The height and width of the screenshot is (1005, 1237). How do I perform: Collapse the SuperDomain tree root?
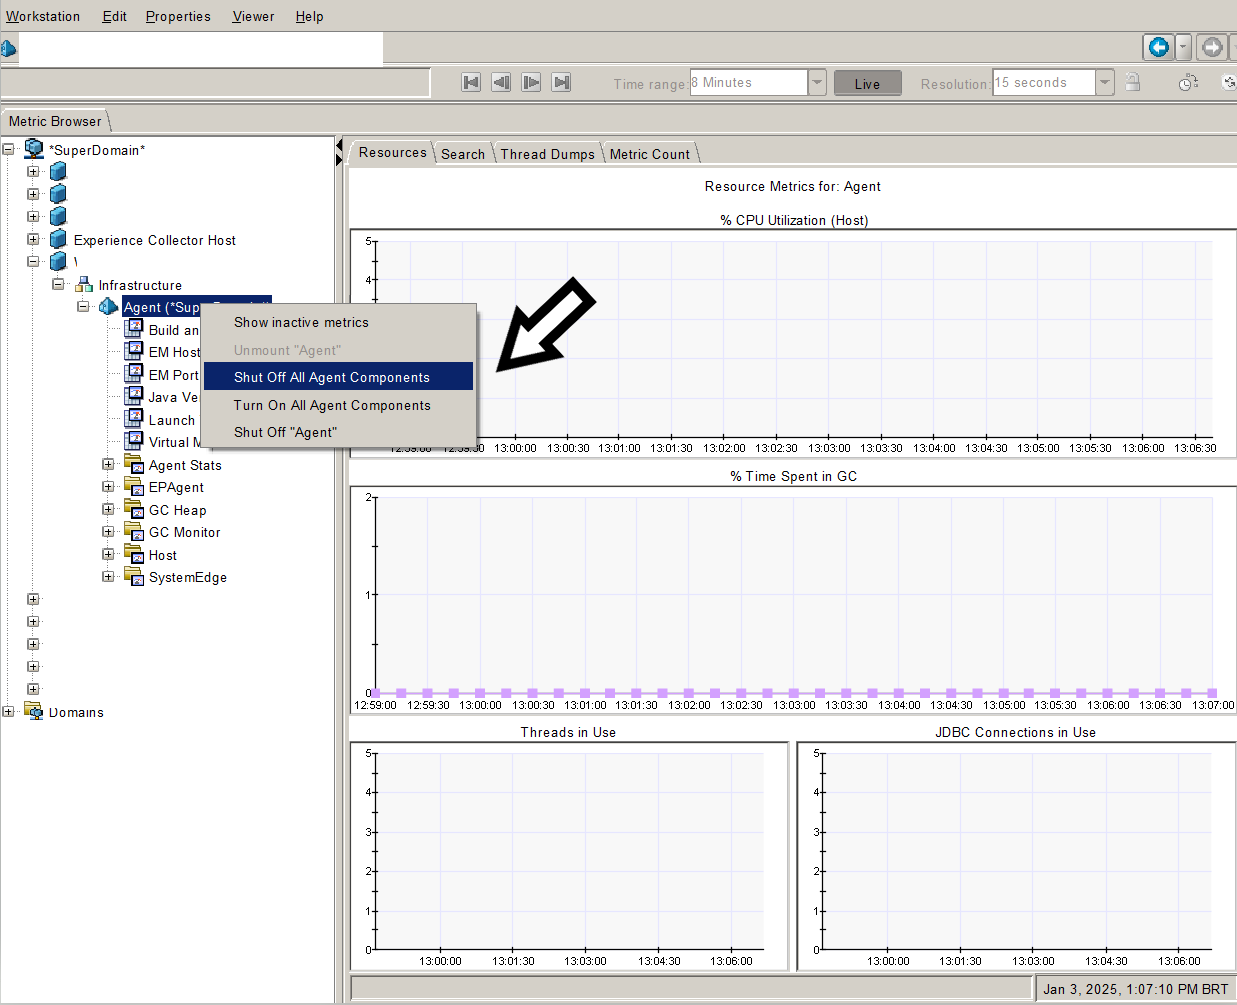(9, 150)
